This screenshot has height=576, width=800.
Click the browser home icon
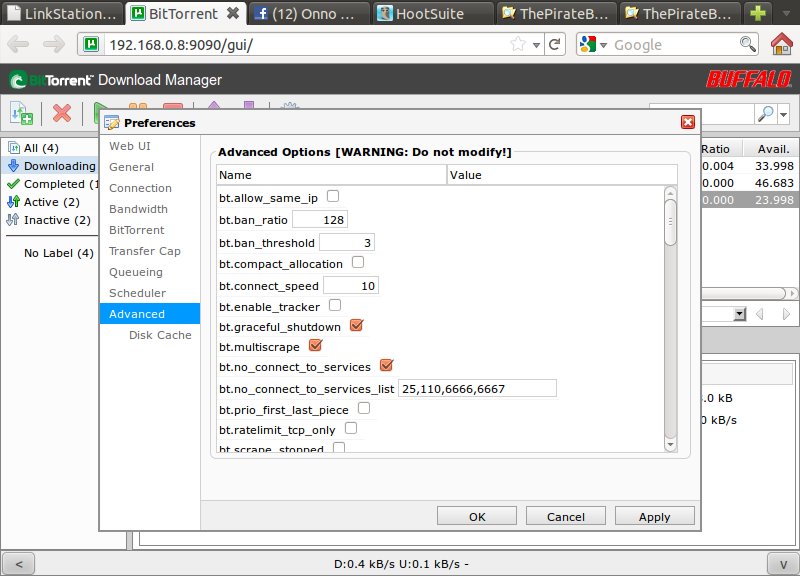pos(782,45)
